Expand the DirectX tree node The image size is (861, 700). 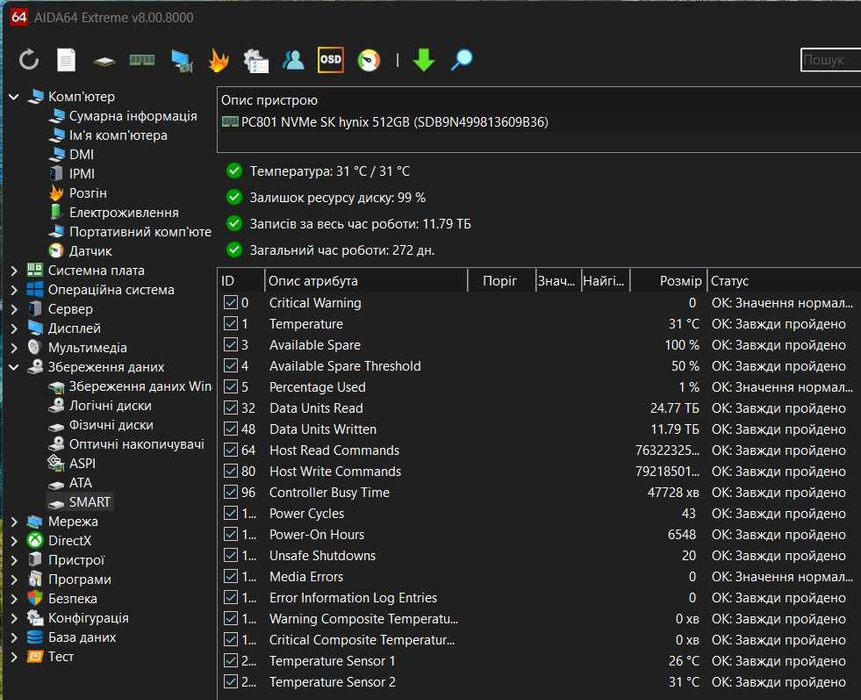point(14,541)
